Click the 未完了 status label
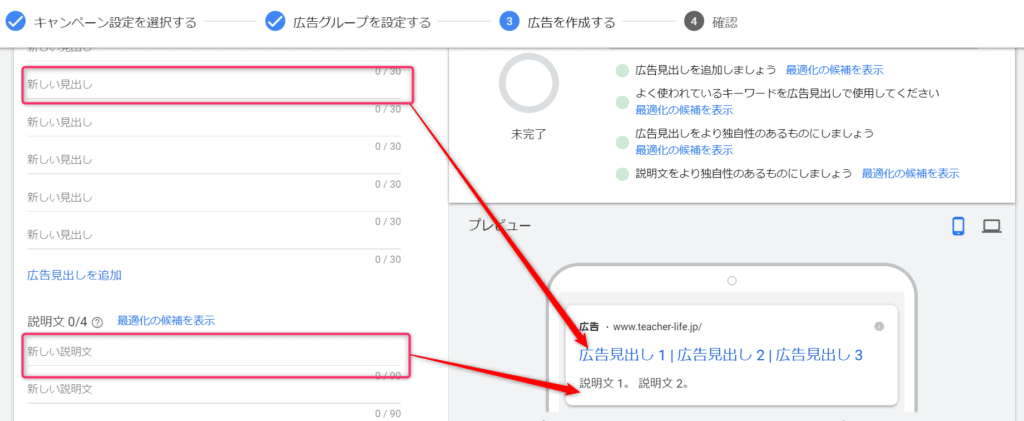Screen dimensions: 1024x421 pos(528,136)
